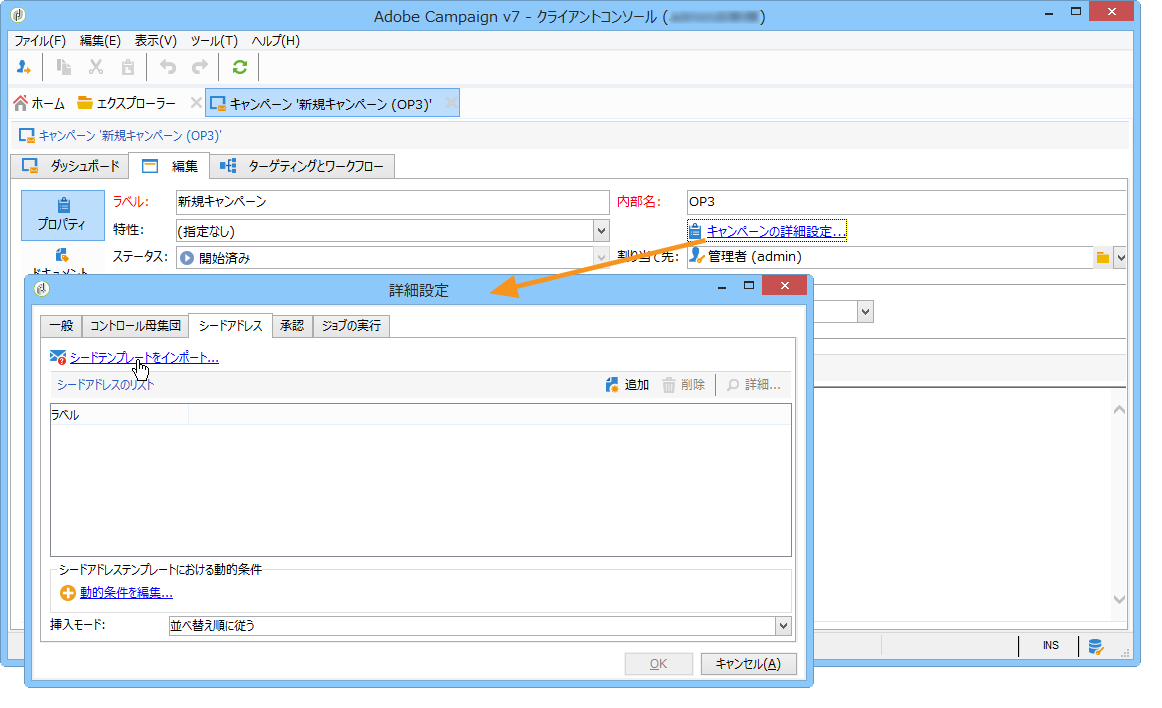Open the ヘルプ(H) menu
Screen dimensions: 1162x708
[x=276, y=41]
